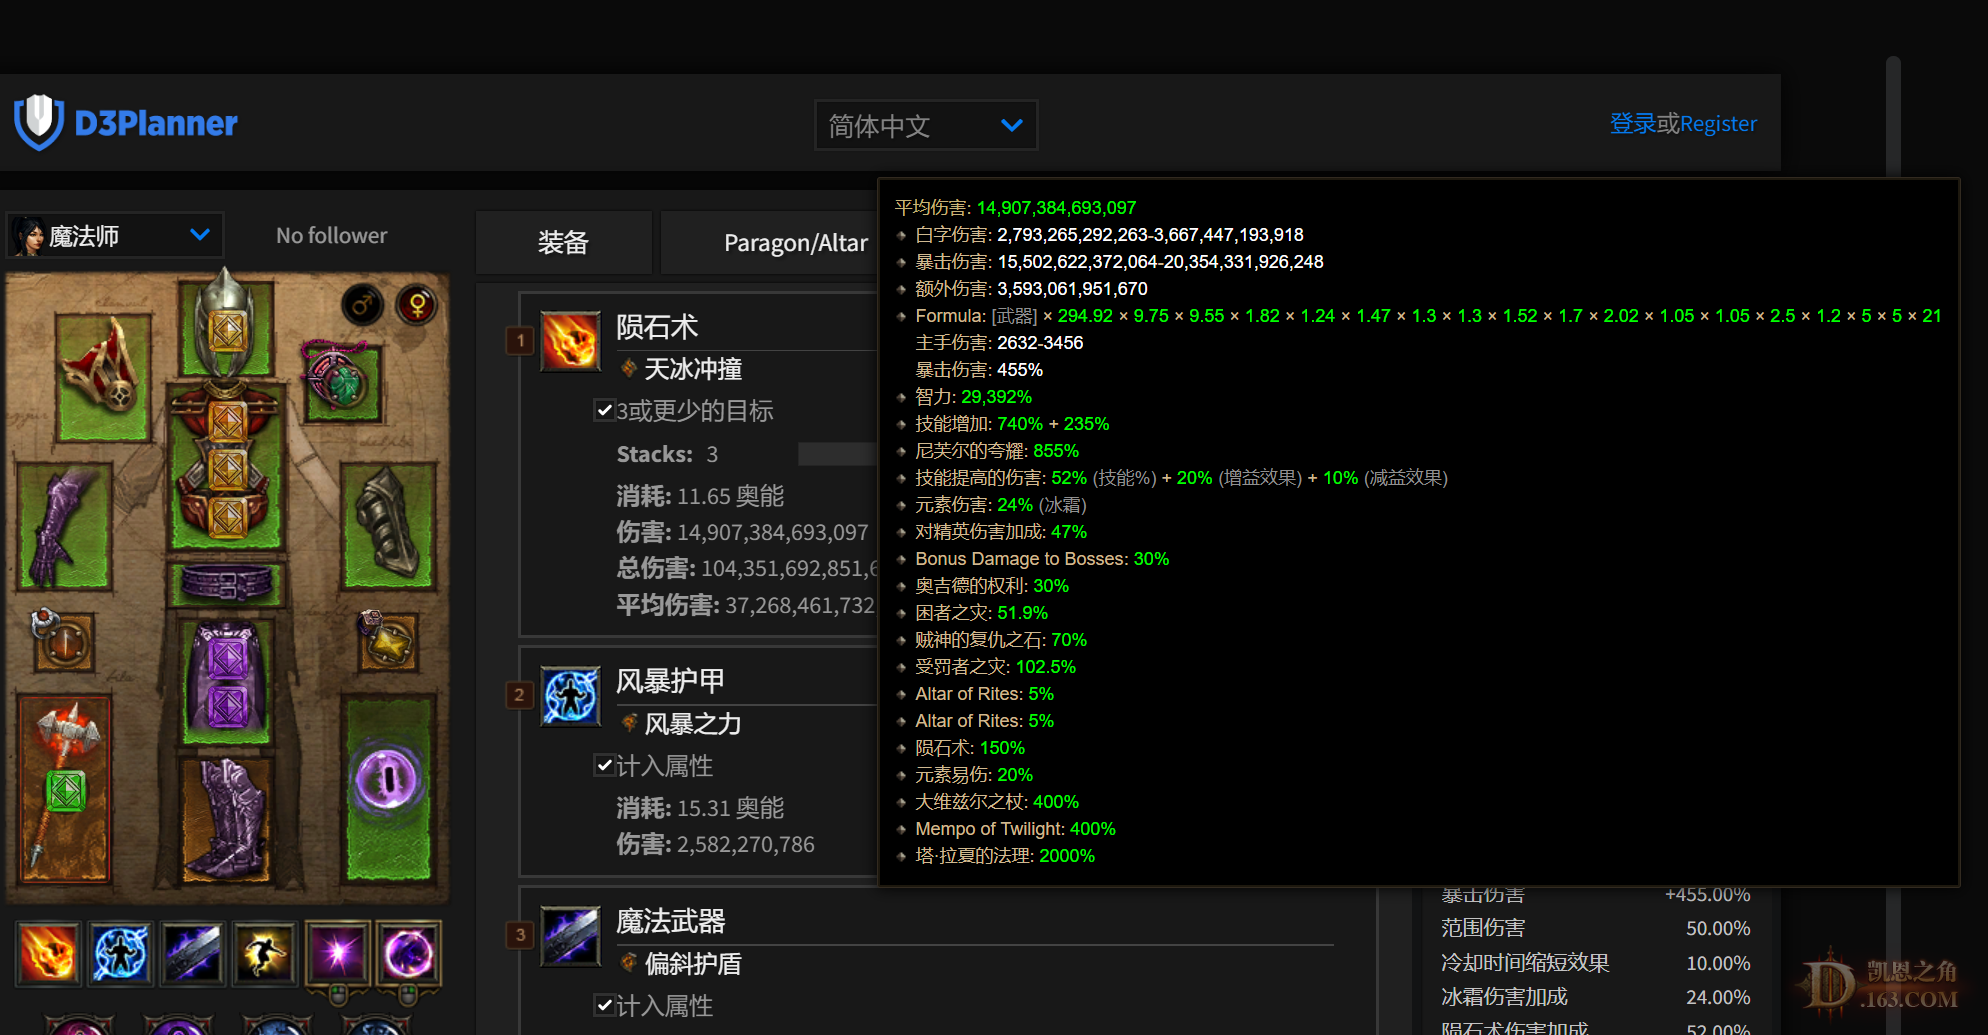
Task: Click the 魔法武器 skill title
Action: click(x=670, y=921)
